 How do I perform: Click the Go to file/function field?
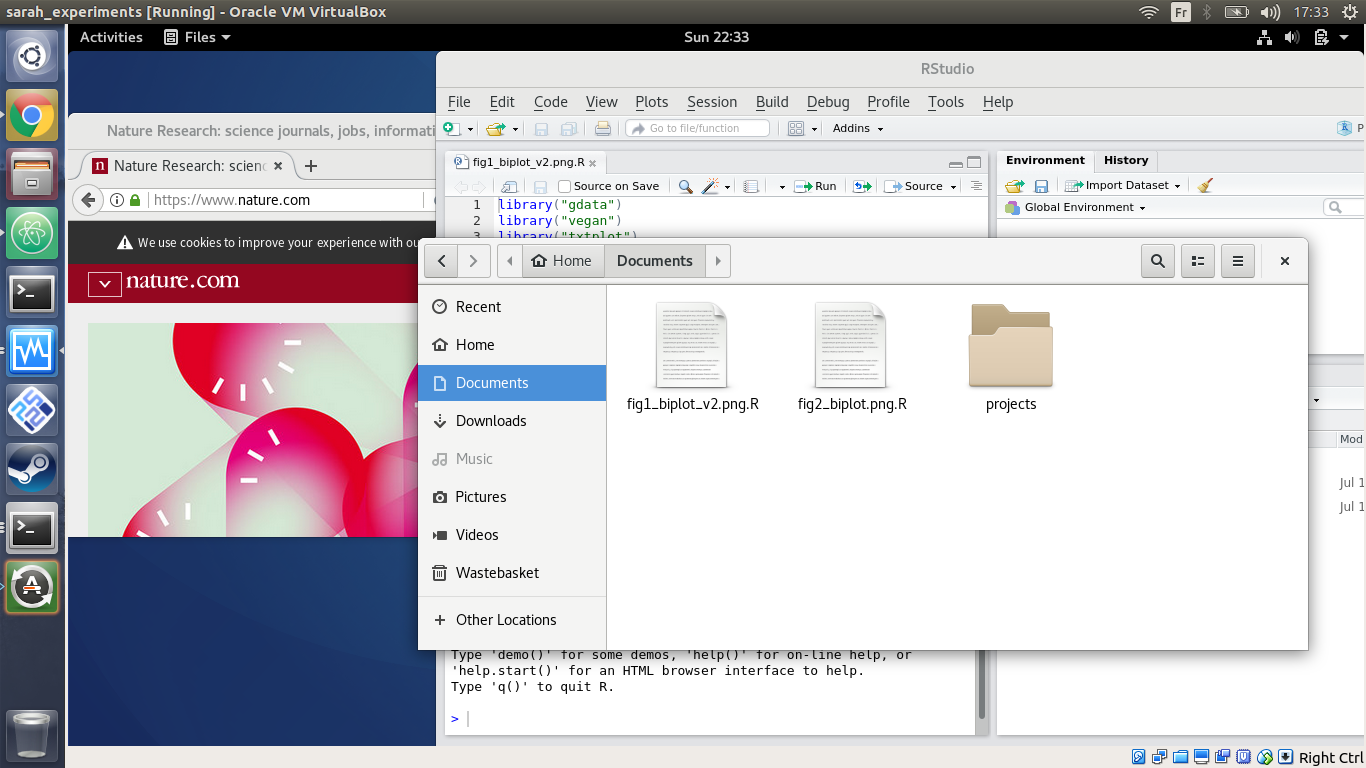click(698, 128)
